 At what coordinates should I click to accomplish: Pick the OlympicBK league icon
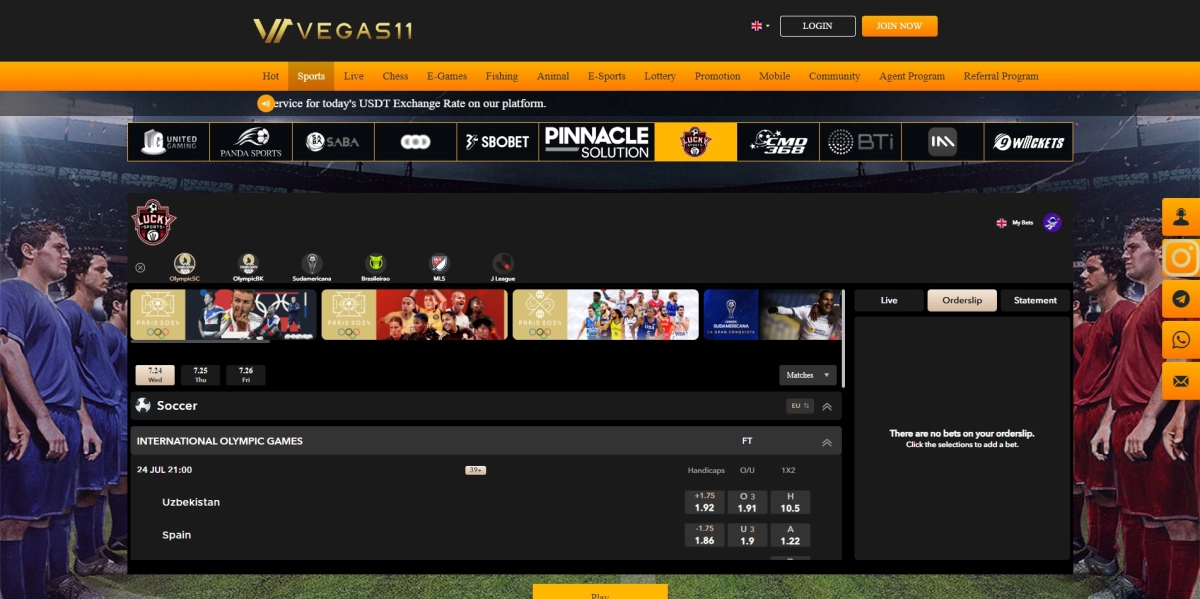(248, 267)
